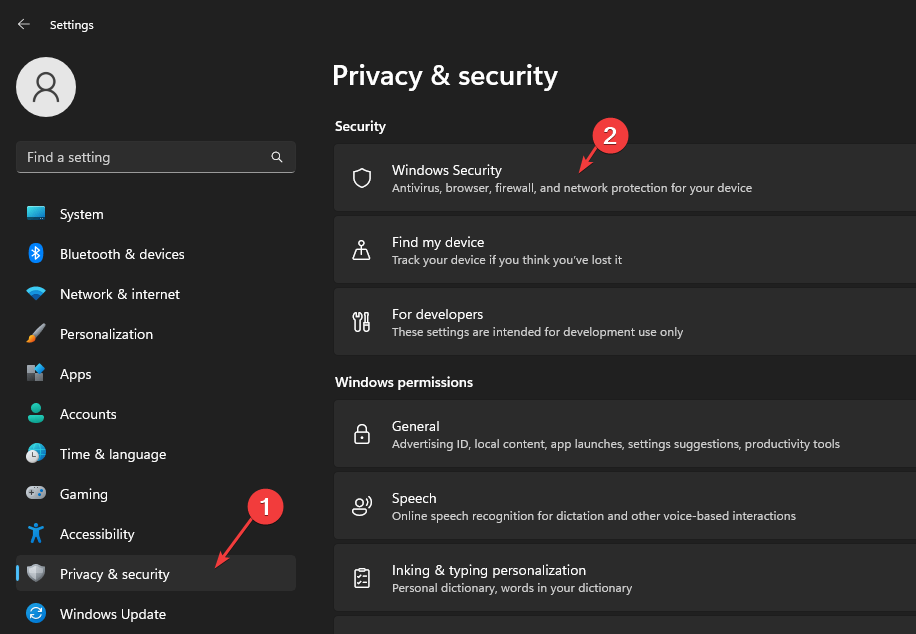Click the Network wifi icon
916x634 pixels.
click(x=36, y=293)
